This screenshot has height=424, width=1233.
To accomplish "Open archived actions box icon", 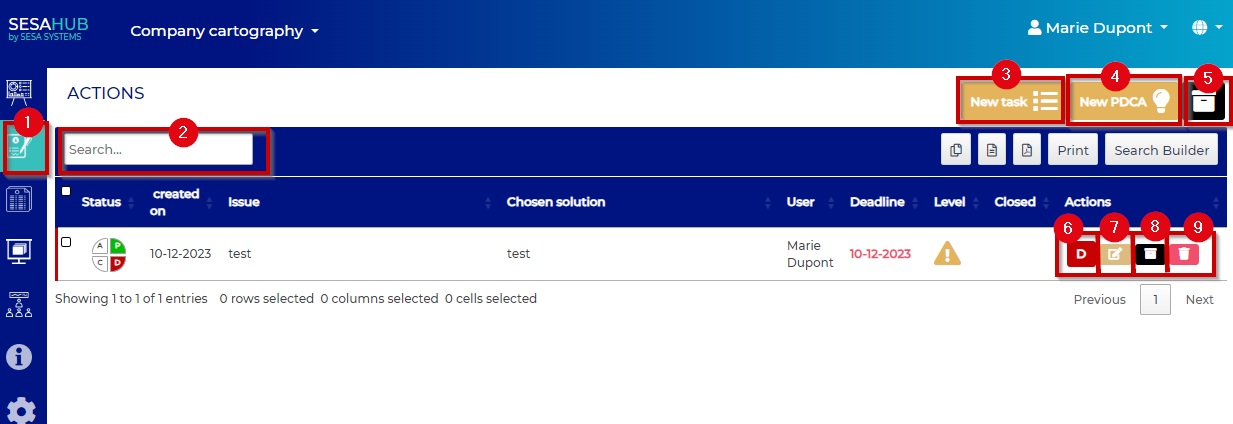I will [x=1206, y=101].
